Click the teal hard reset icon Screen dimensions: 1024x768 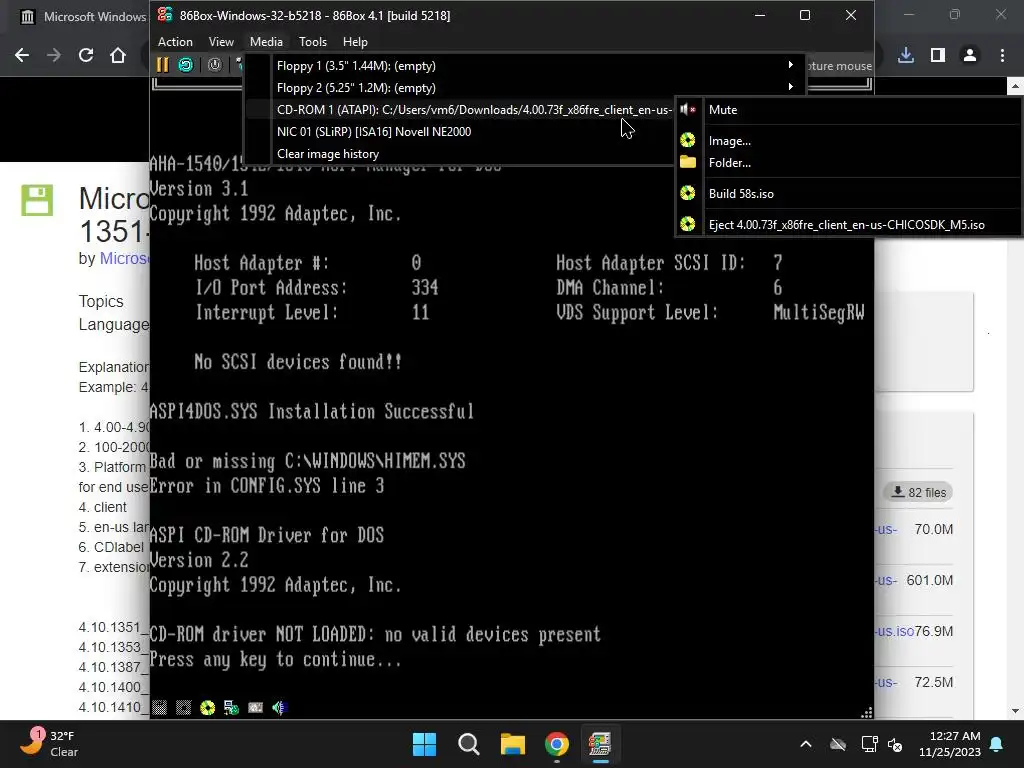point(186,65)
